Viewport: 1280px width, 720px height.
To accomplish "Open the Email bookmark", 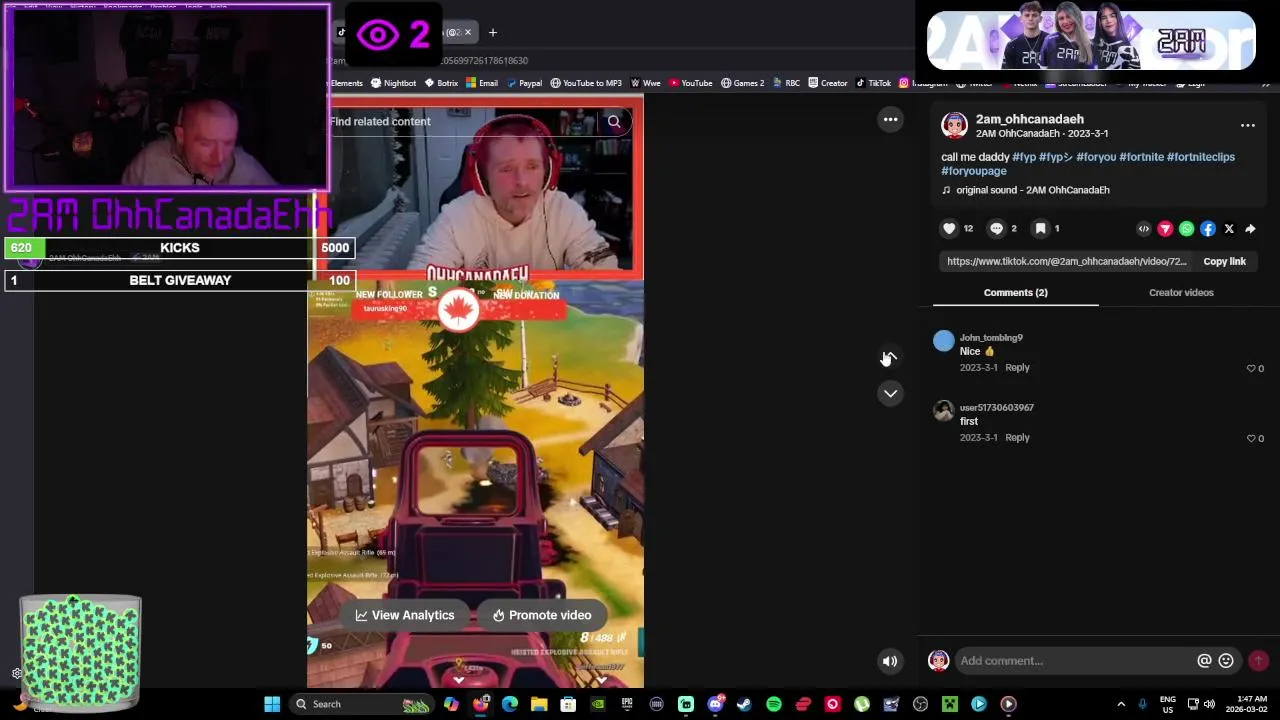I will pyautogui.click(x=481, y=83).
